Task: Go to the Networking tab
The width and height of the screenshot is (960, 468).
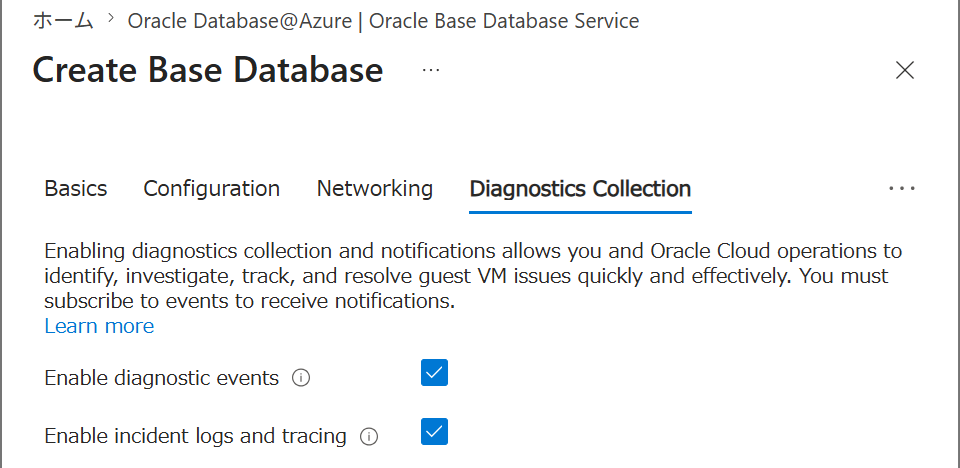Action: click(x=375, y=189)
